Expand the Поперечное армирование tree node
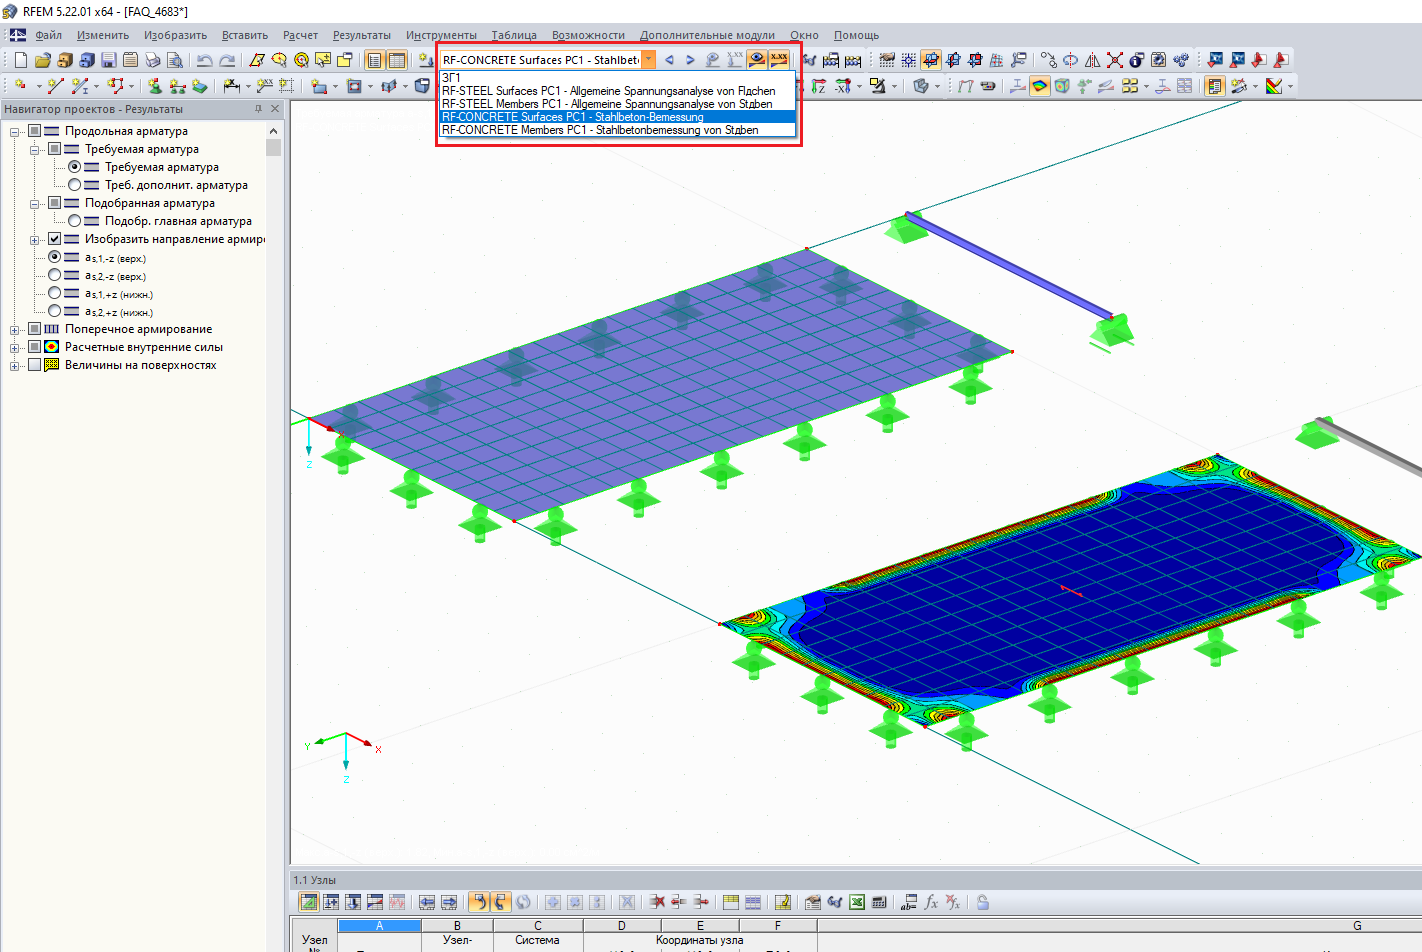This screenshot has height=952, width=1422. [x=15, y=329]
